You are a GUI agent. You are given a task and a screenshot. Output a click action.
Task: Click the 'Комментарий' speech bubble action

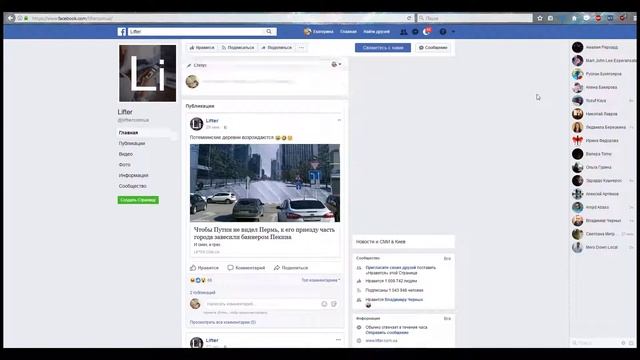click(246, 268)
